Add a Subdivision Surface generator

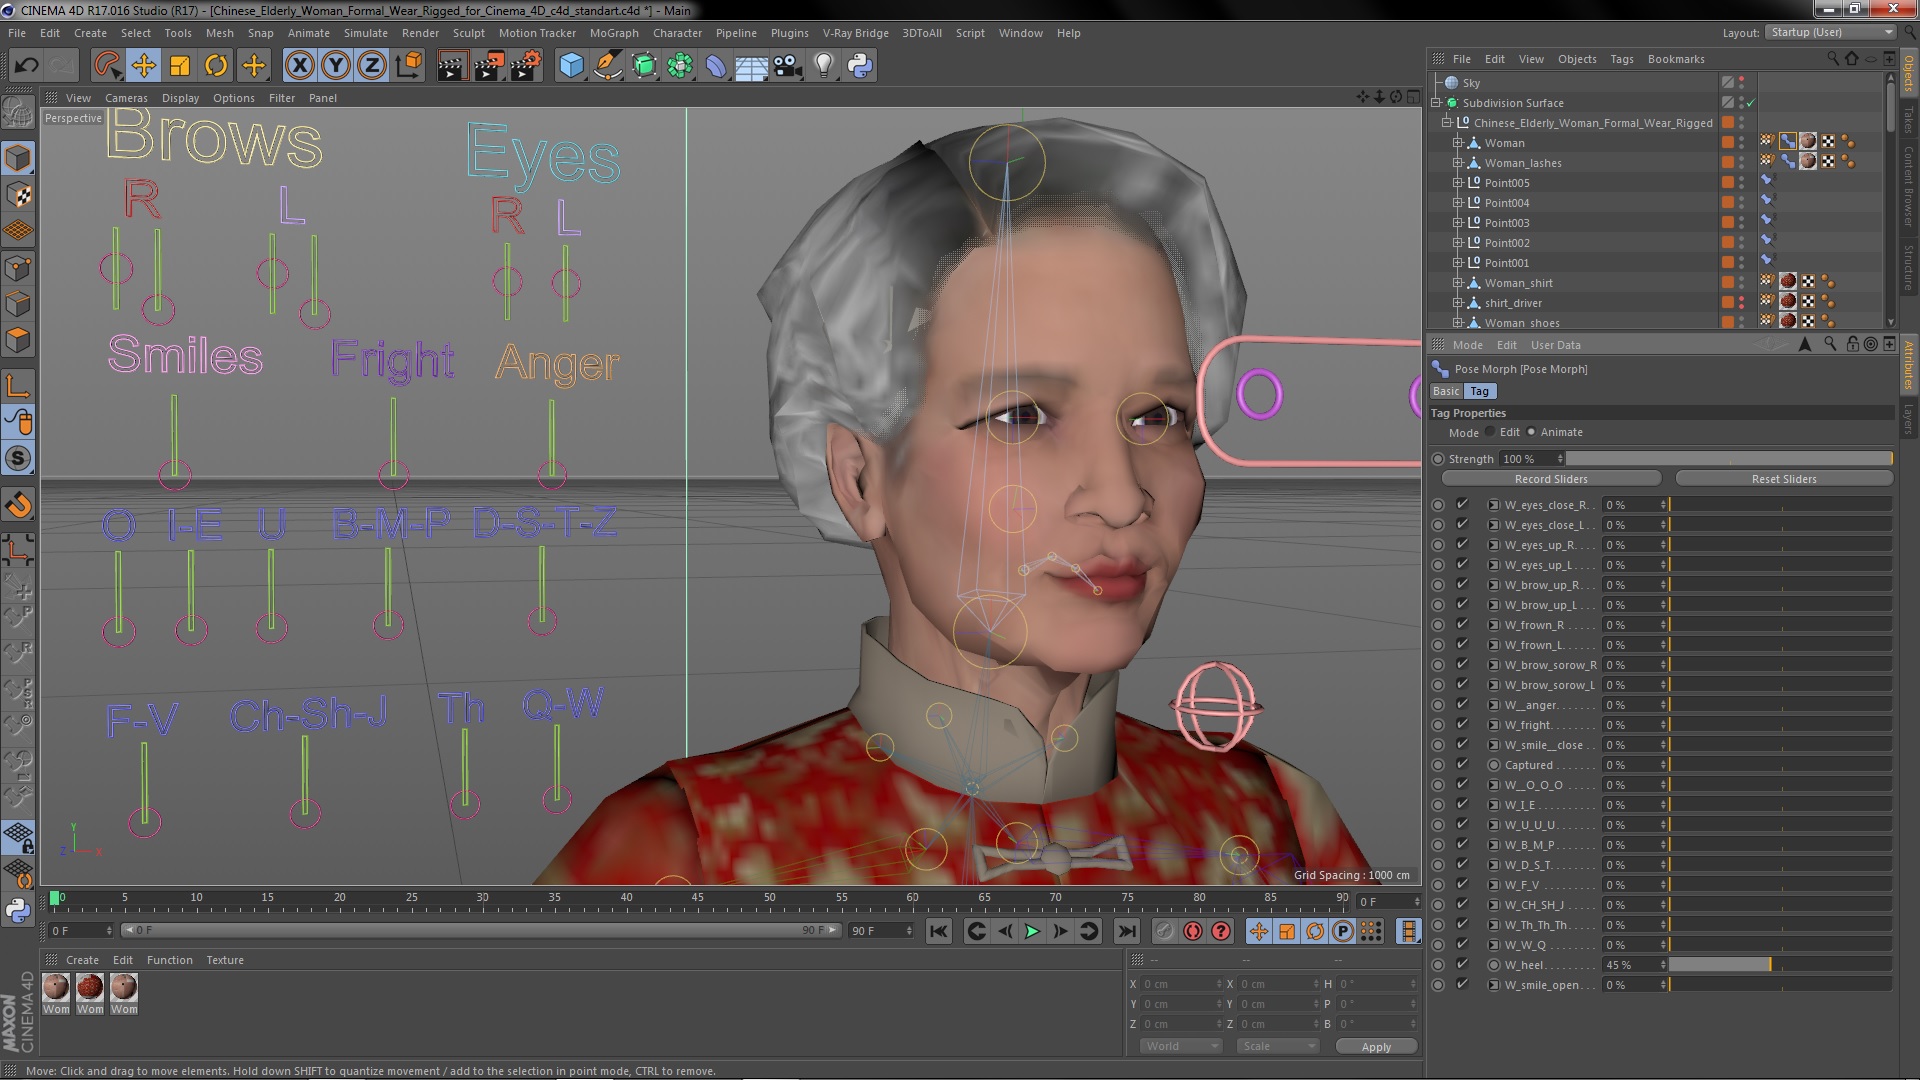(644, 66)
